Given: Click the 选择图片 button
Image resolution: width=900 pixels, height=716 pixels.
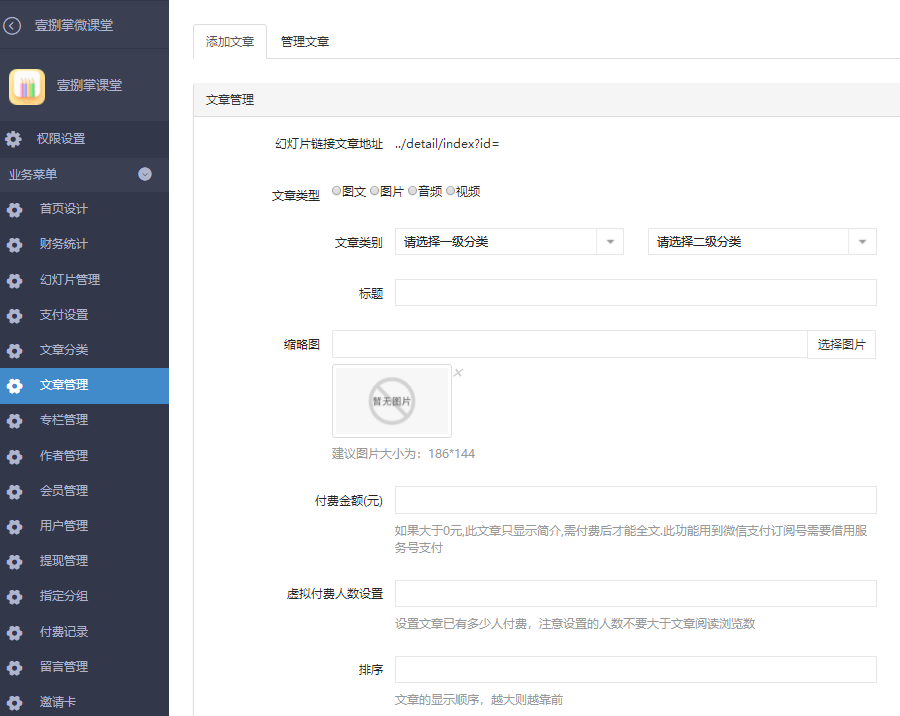Looking at the screenshot, I should point(841,345).
